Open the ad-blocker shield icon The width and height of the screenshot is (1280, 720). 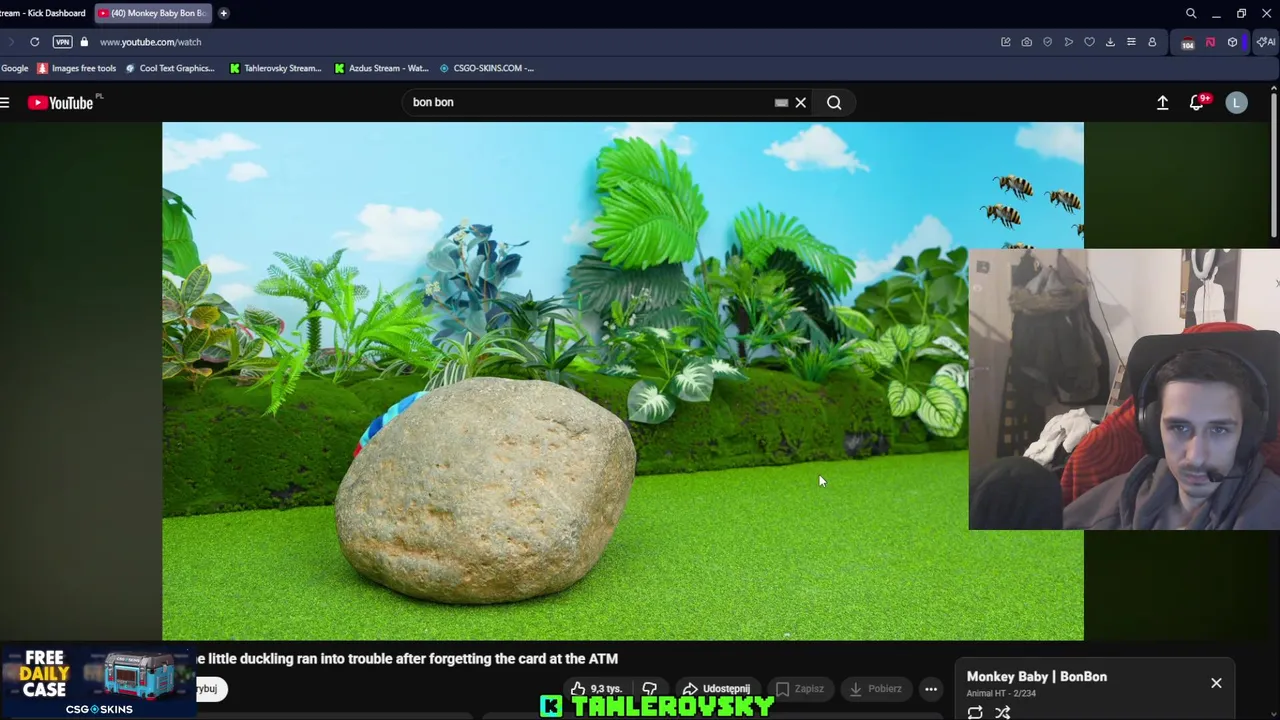click(x=1047, y=42)
